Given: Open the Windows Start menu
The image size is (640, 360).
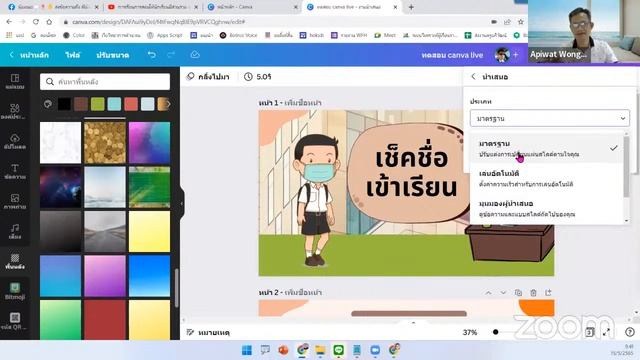Looking at the screenshot, I should pyautogui.click(x=247, y=350).
